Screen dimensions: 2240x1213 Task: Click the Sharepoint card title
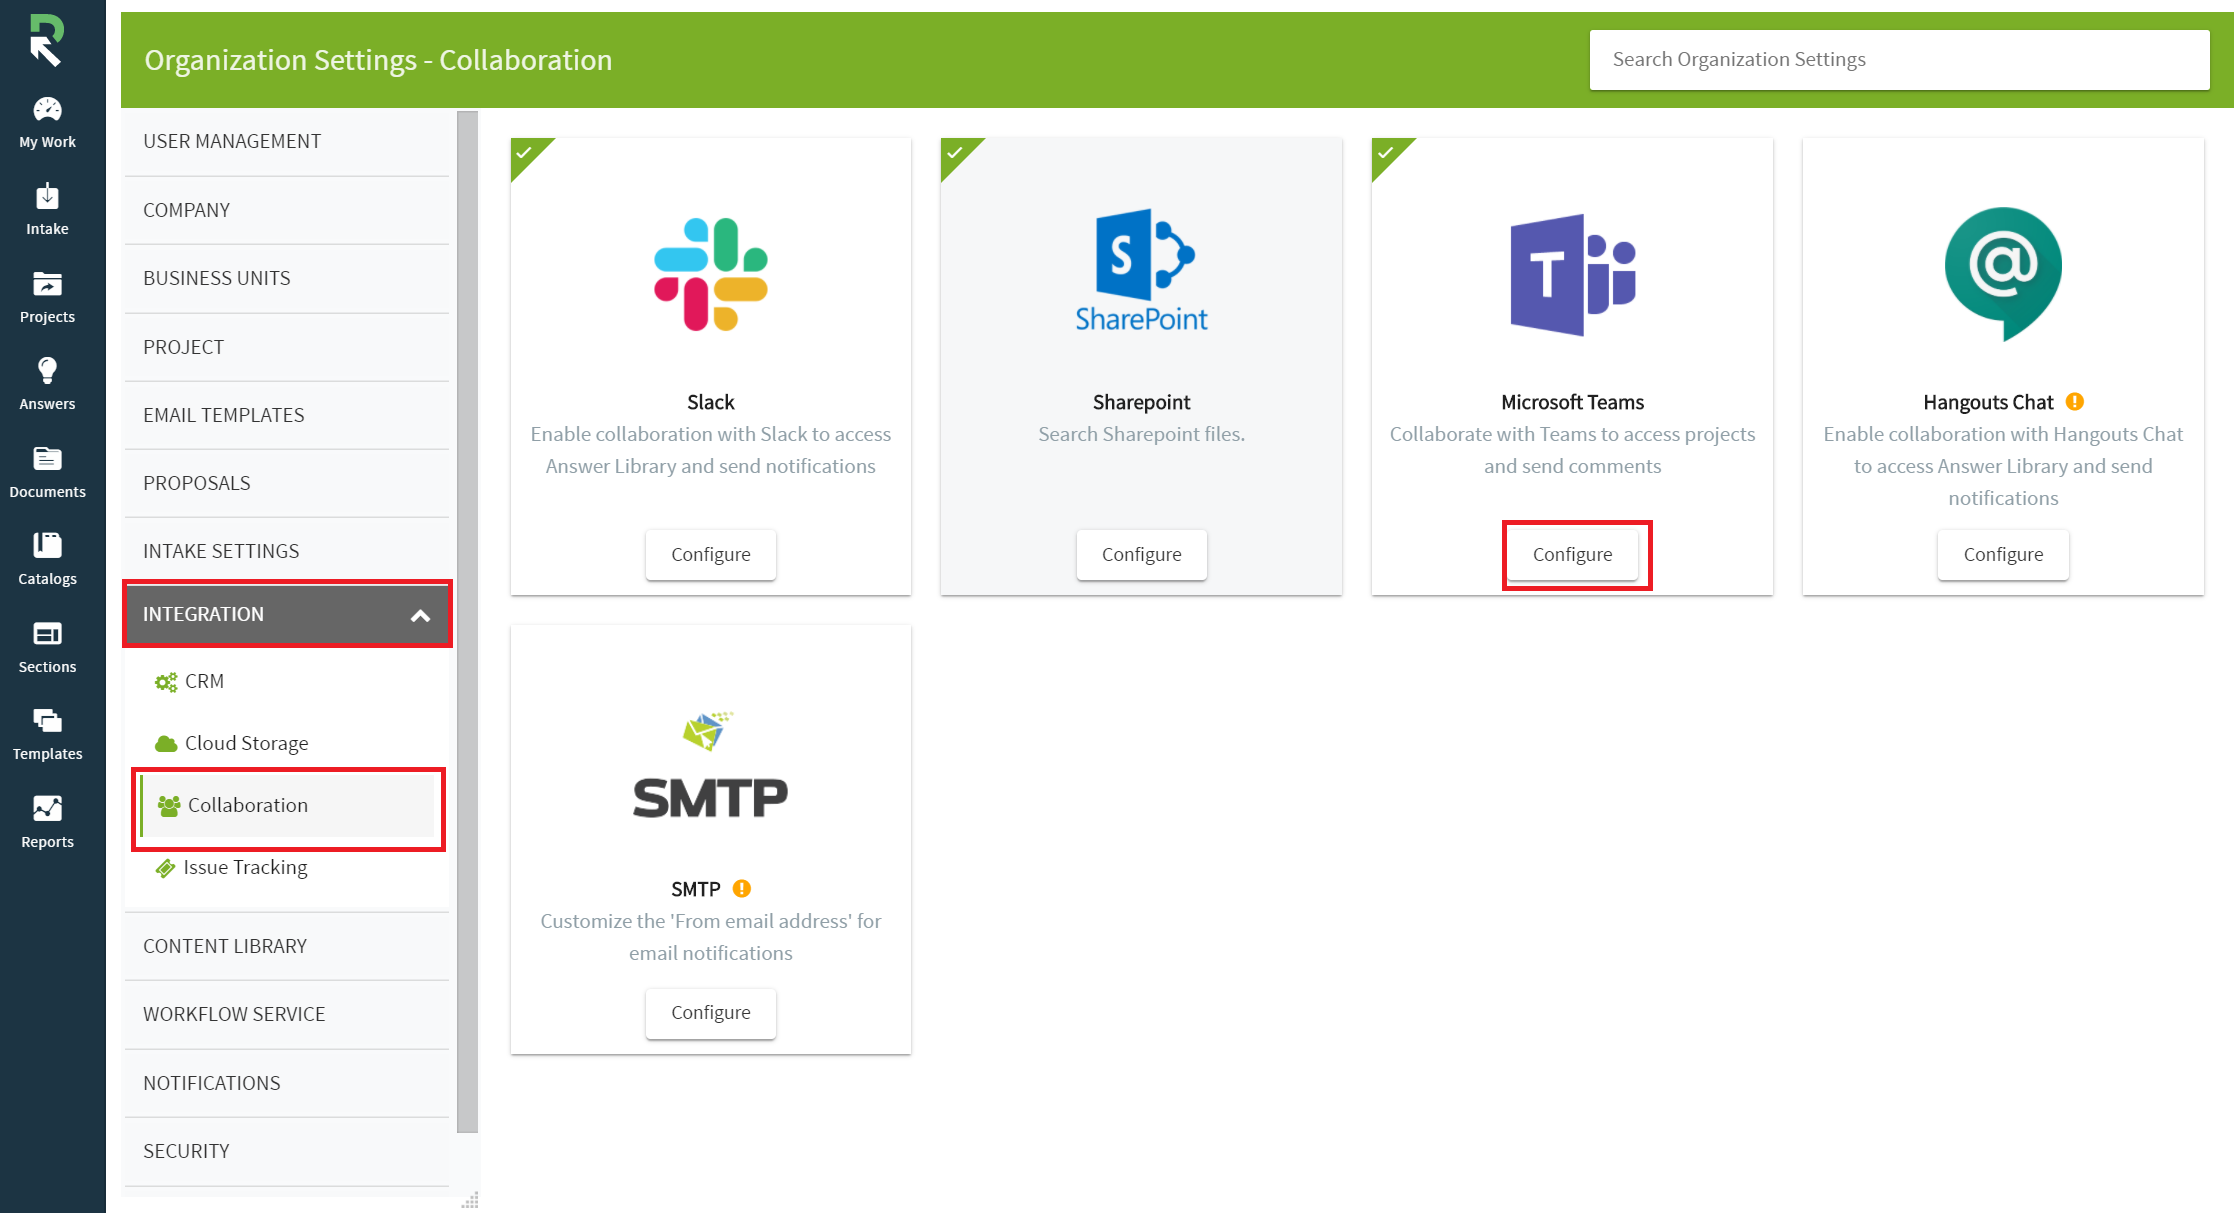click(x=1141, y=402)
